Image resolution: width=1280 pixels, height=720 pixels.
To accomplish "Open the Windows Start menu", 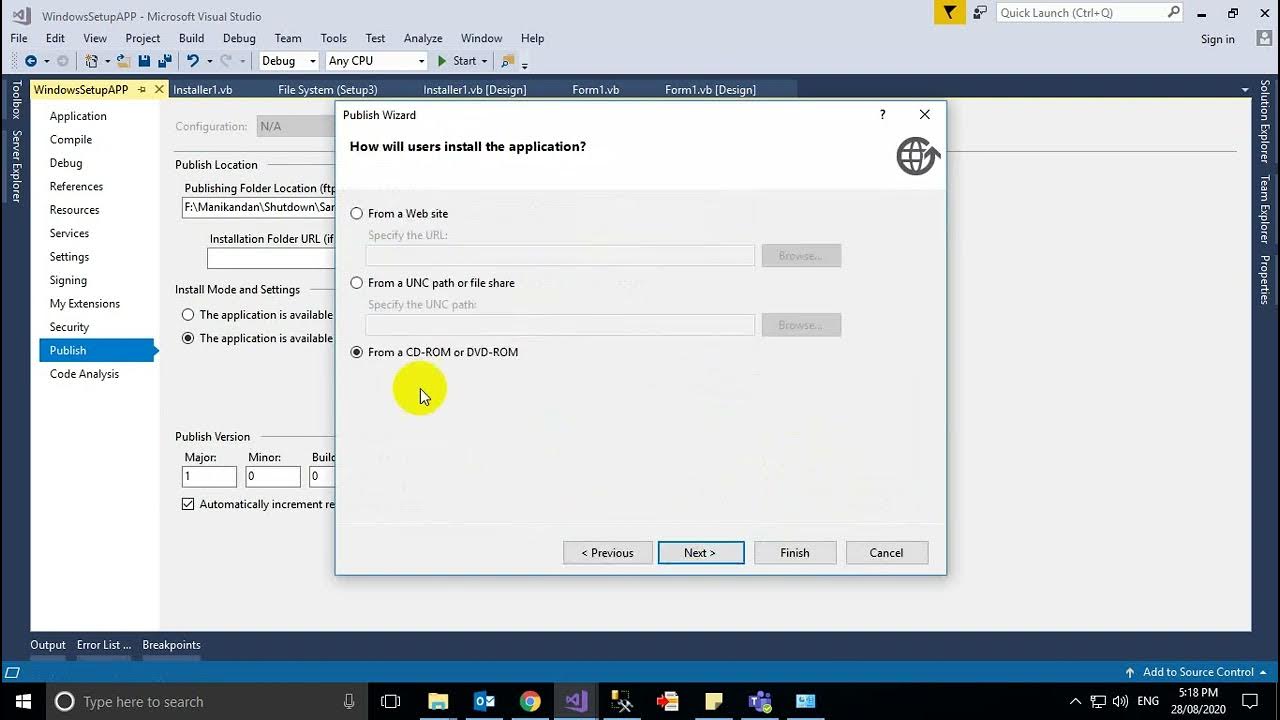I will pyautogui.click(x=23, y=701).
